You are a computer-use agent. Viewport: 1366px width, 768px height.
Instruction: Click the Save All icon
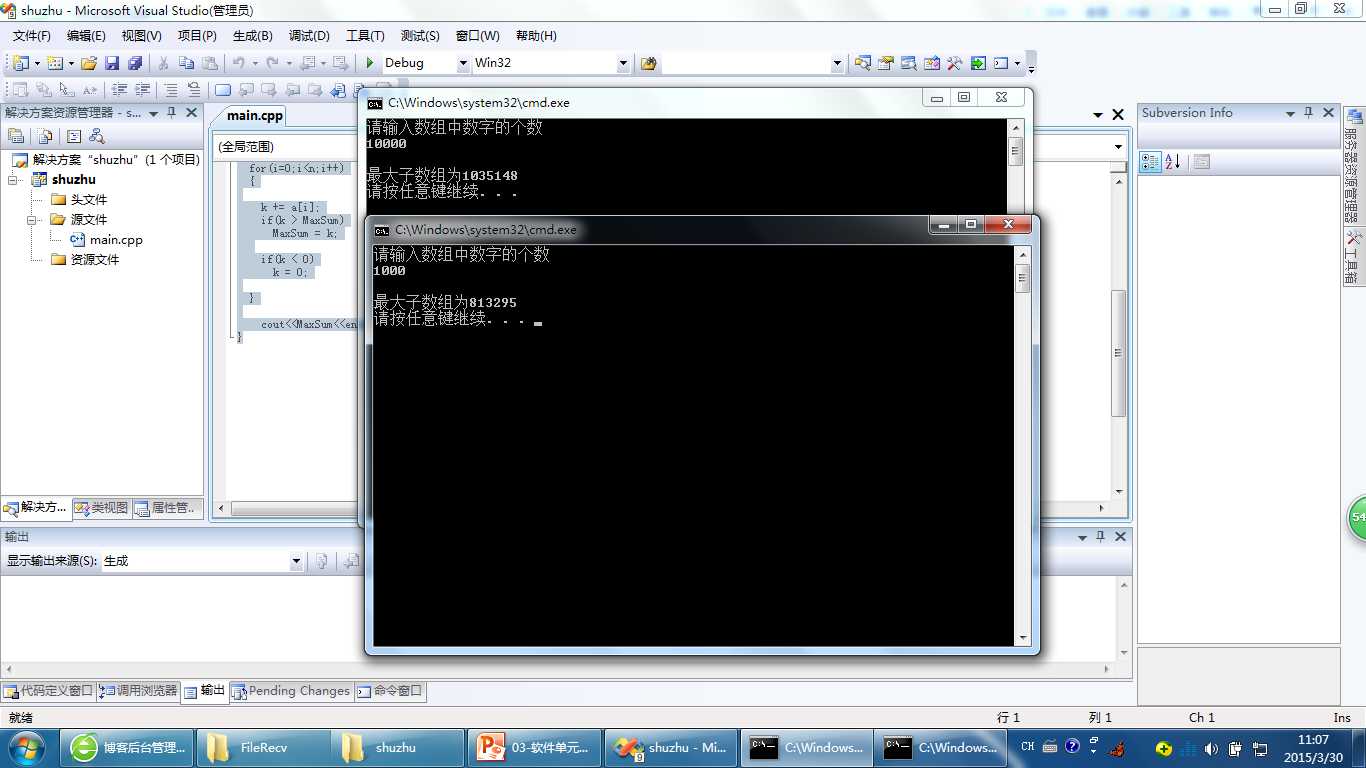[135, 63]
